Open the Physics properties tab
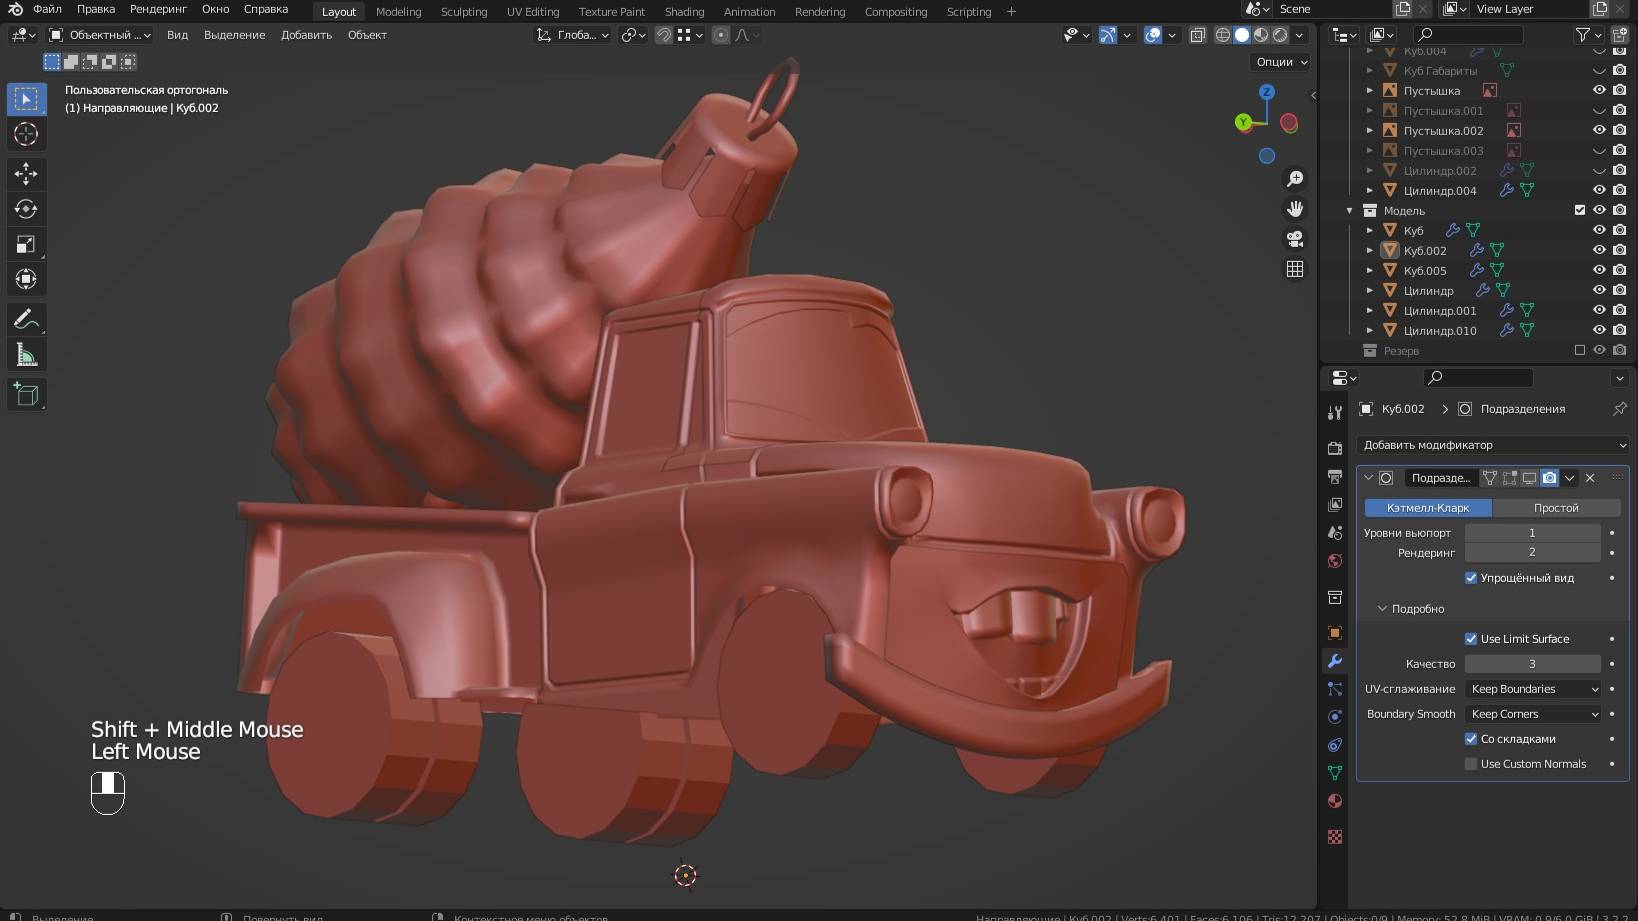 1335,717
